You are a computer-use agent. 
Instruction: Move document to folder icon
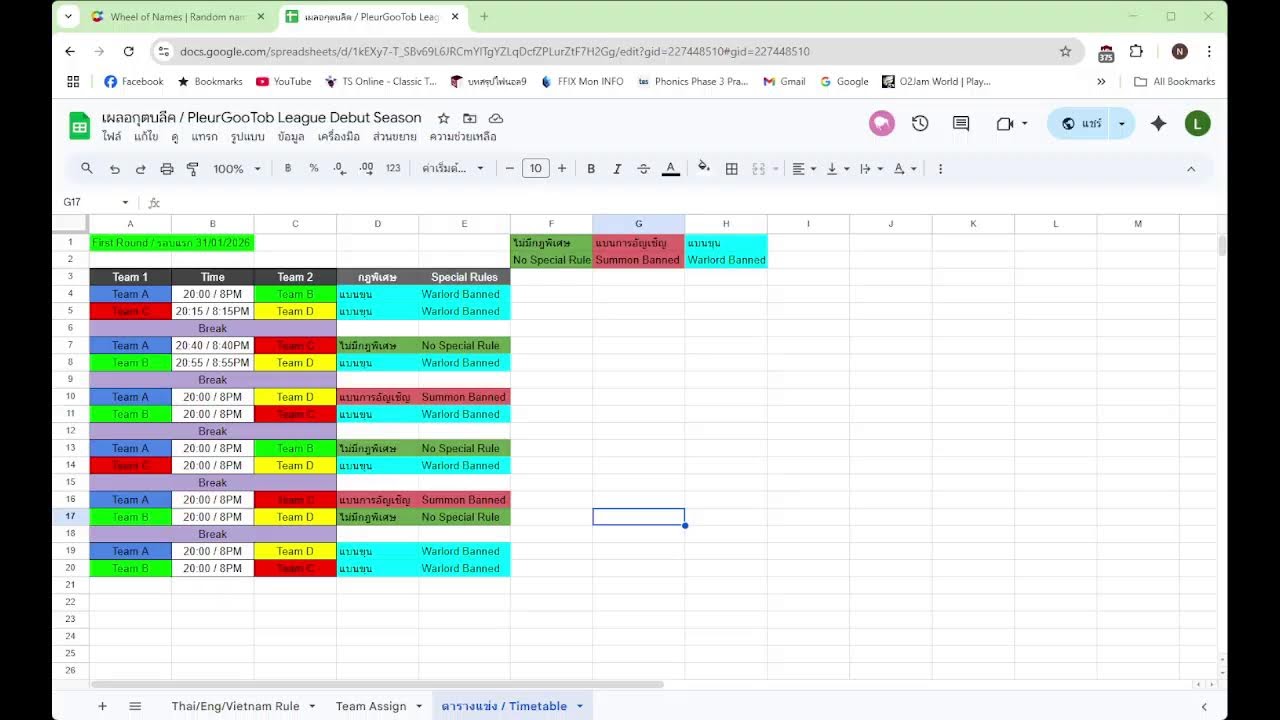click(470, 118)
